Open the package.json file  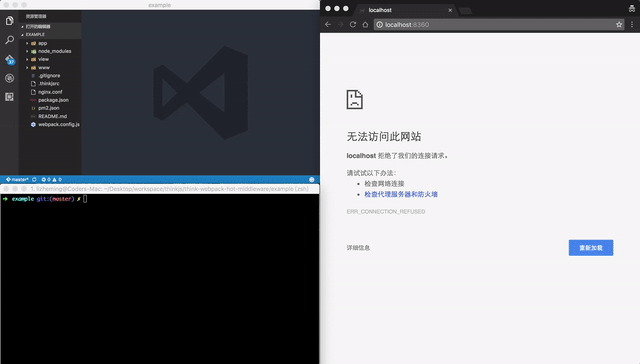coord(50,100)
